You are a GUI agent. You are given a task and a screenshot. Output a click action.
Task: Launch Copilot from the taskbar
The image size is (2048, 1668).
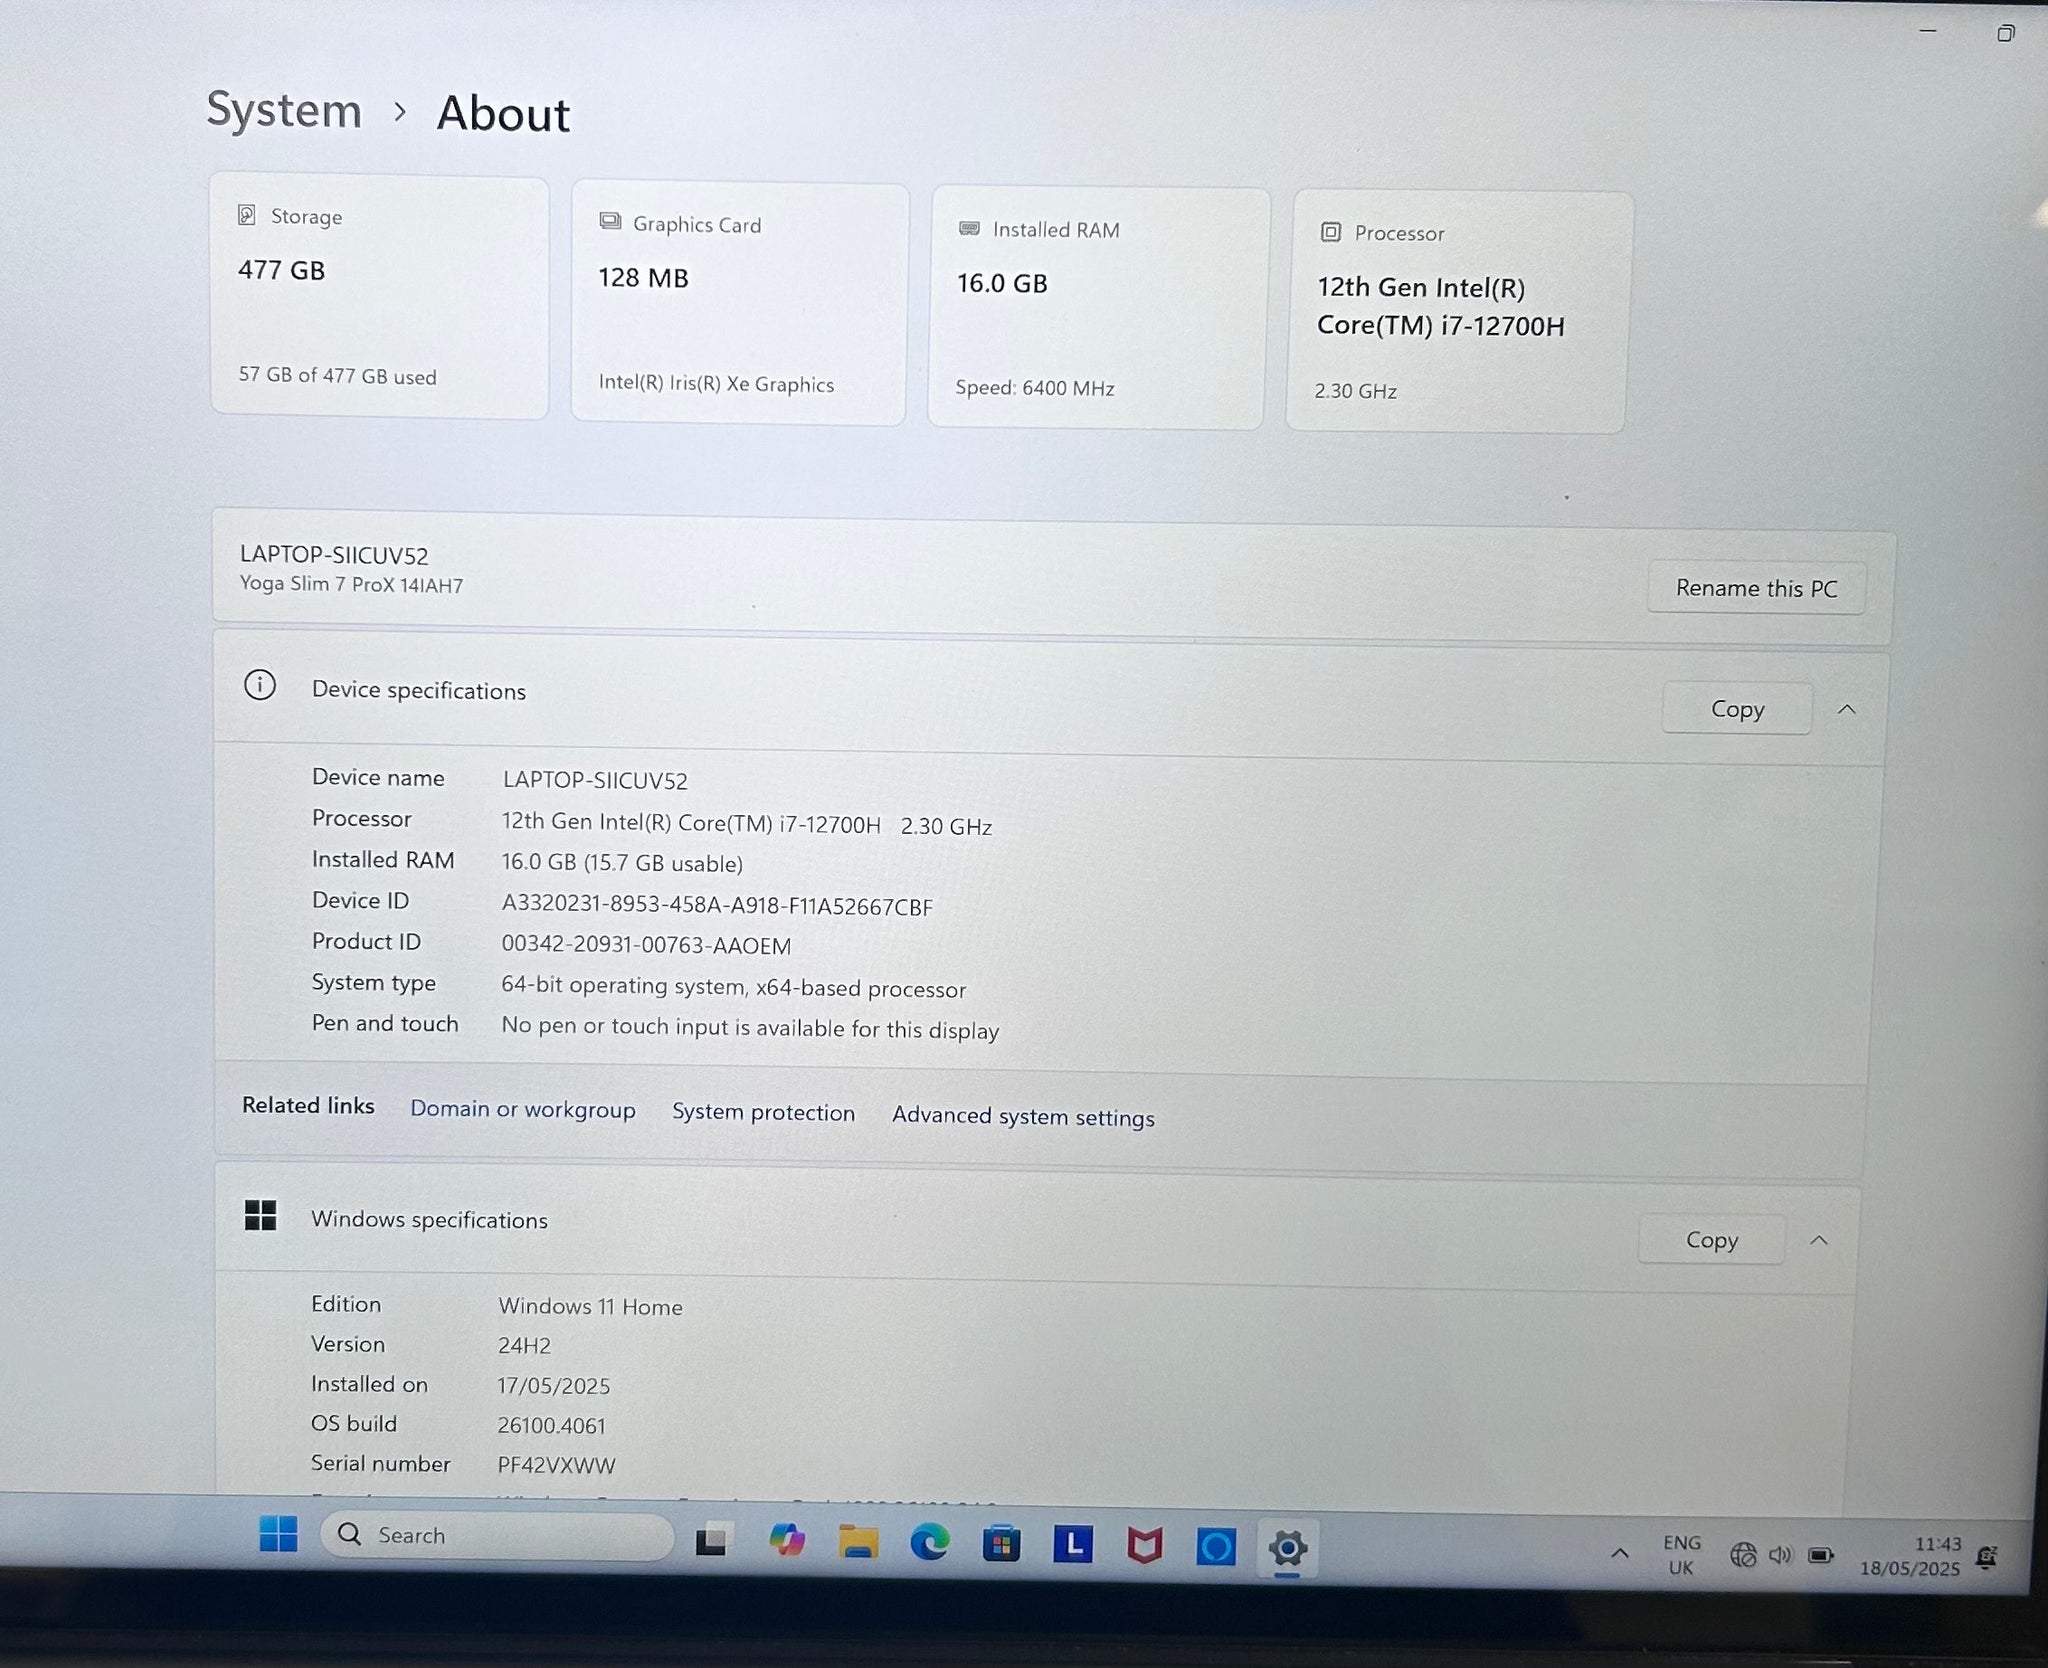(786, 1541)
